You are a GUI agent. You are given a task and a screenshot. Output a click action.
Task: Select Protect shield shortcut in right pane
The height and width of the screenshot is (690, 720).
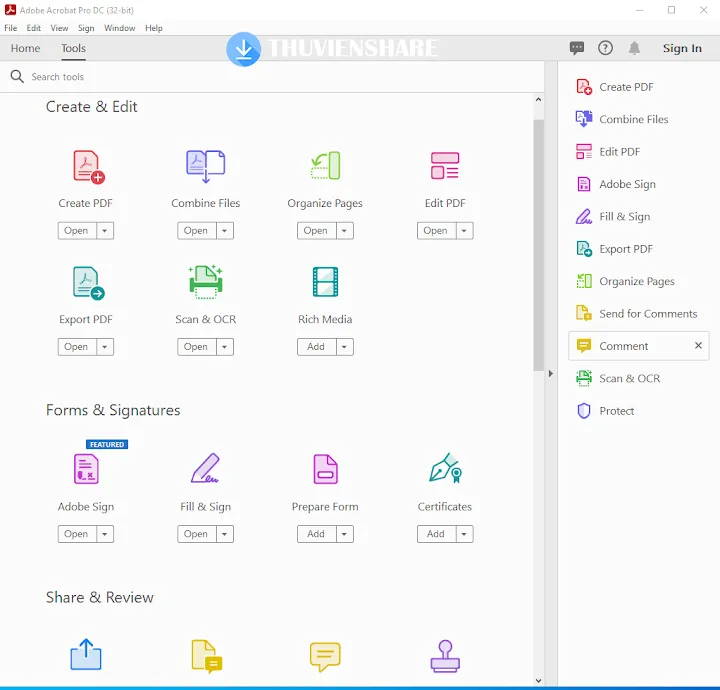coord(605,411)
